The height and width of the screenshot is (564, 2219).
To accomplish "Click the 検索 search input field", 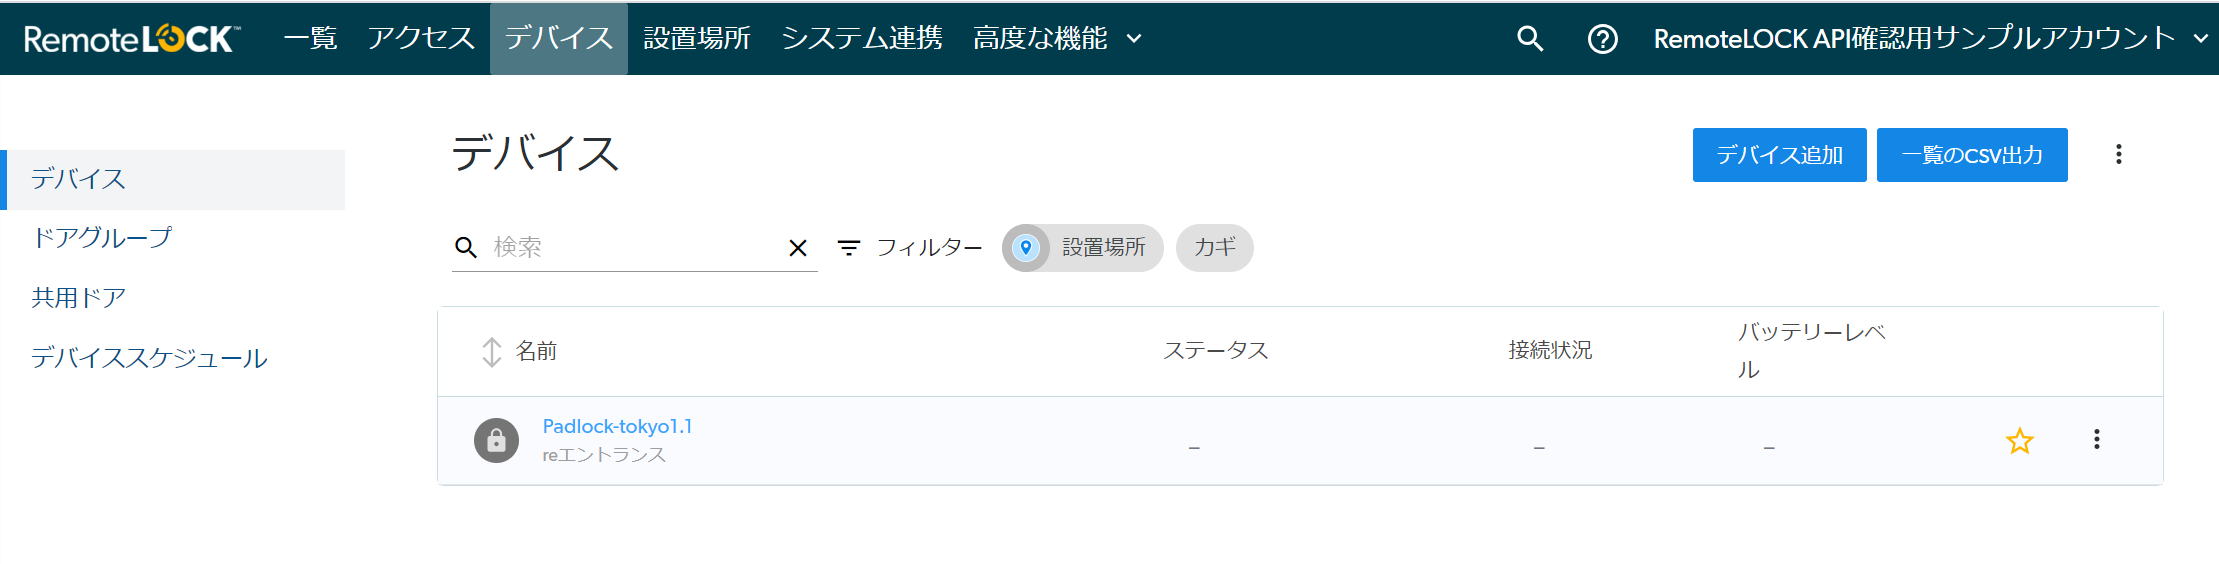I will (x=635, y=247).
